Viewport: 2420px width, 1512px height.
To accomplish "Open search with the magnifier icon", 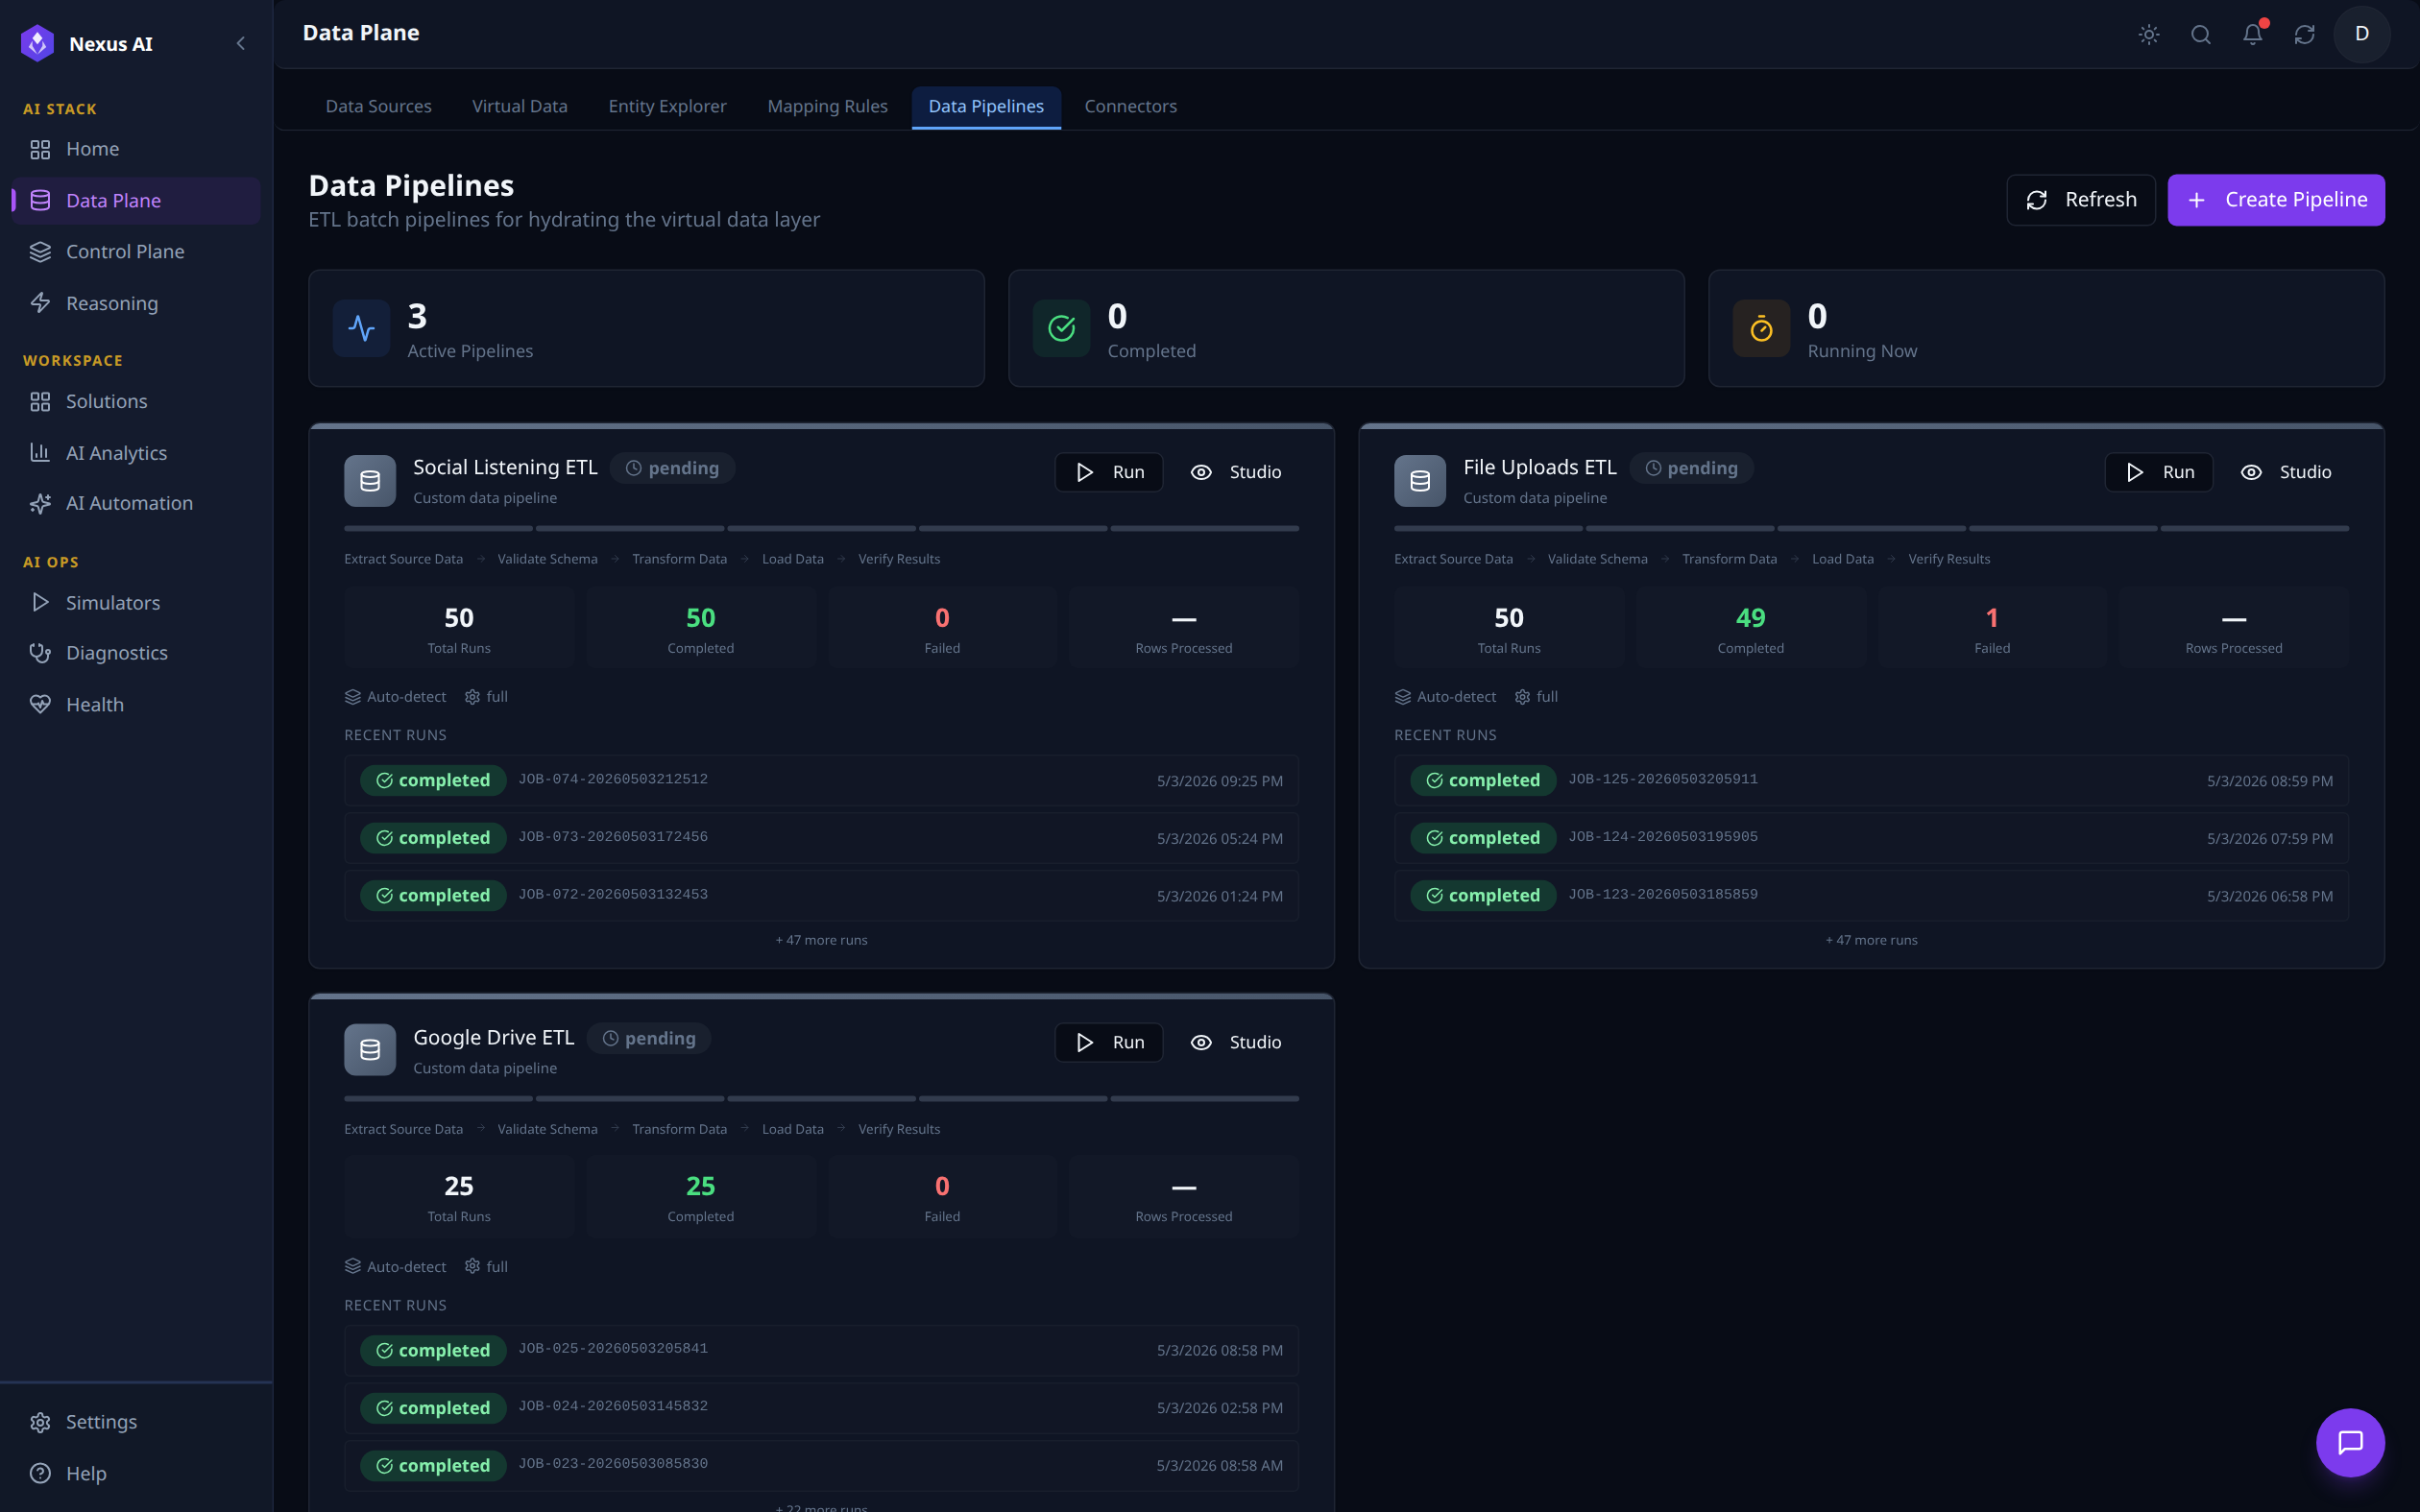I will click(x=2201, y=34).
